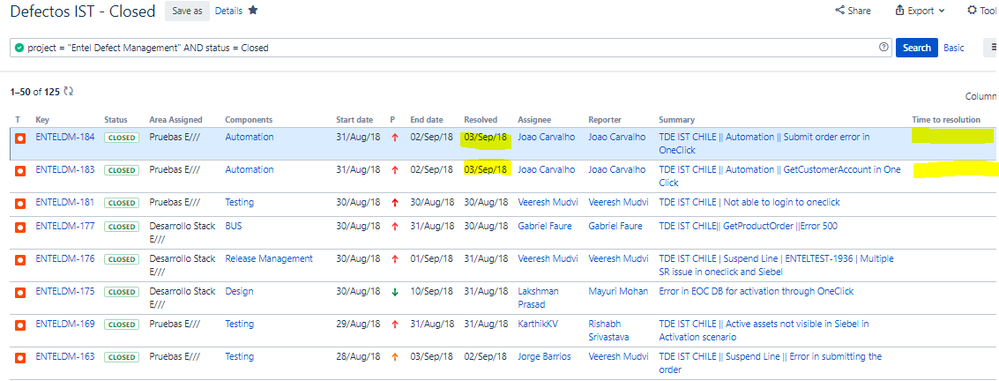Sort by the Resolved column header
This screenshot has width=999, height=381.
(480, 120)
